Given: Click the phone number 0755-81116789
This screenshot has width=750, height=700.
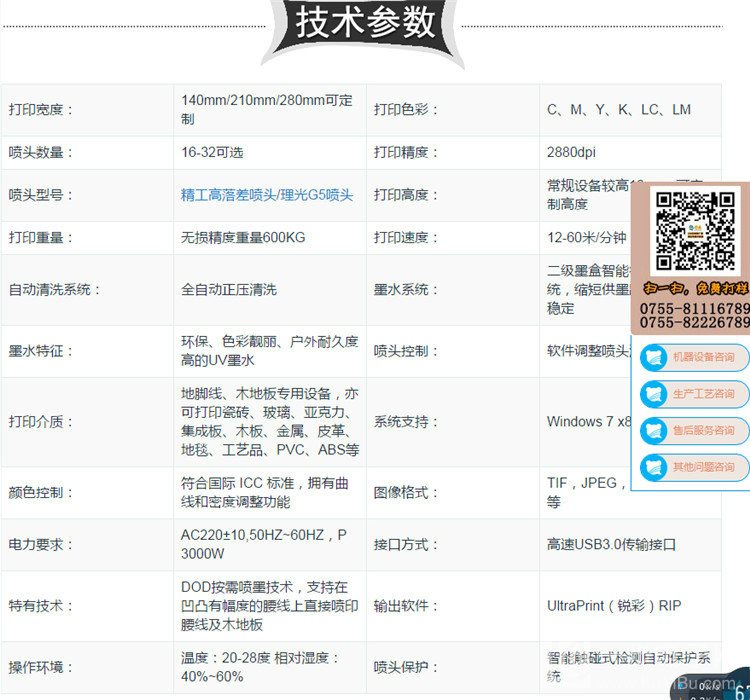Looking at the screenshot, I should tap(694, 309).
